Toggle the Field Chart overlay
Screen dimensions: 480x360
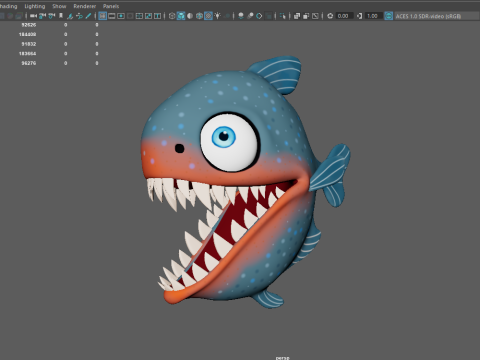point(139,16)
